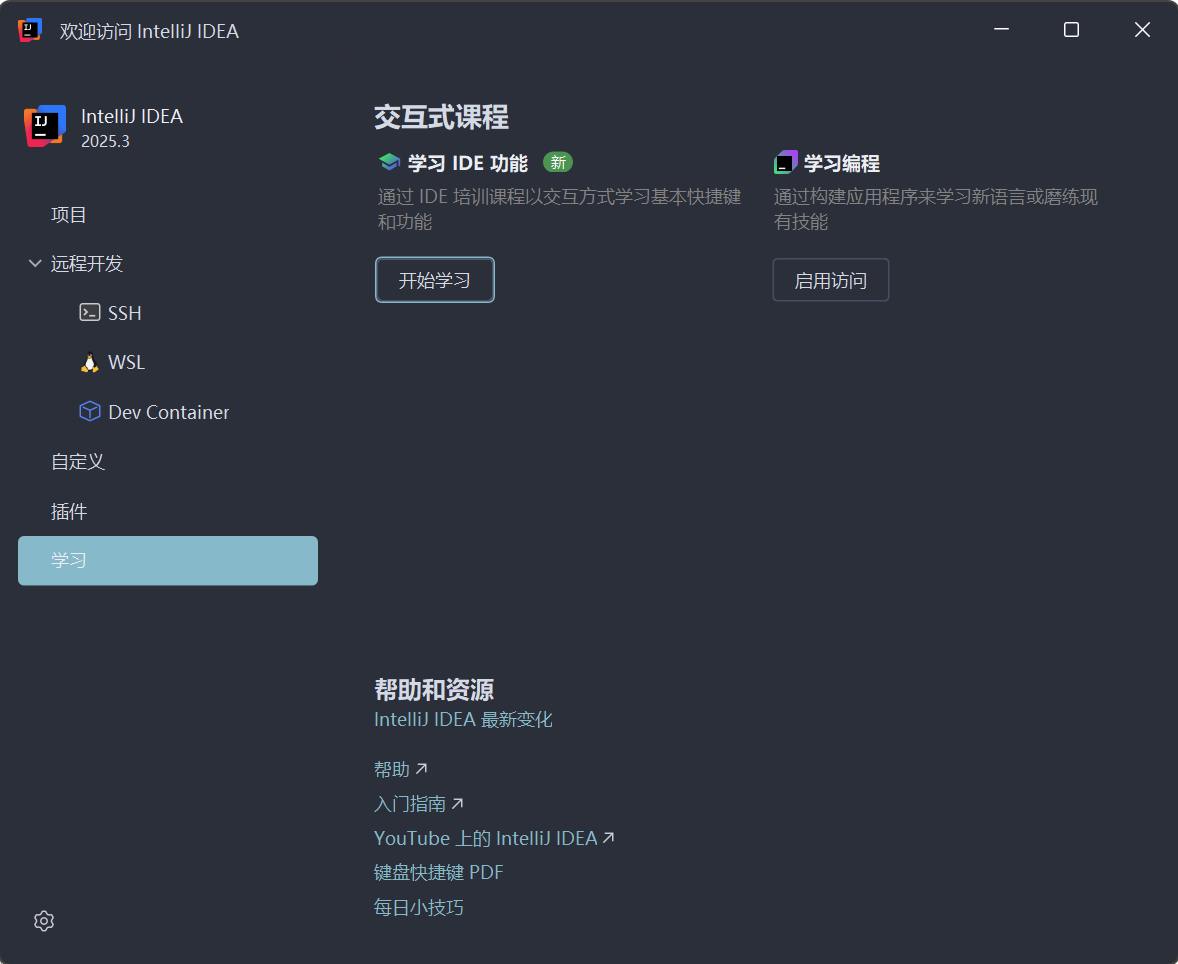The image size is (1178, 964).
Task: Collapse the 远程开发 tree section
Action: 34,263
